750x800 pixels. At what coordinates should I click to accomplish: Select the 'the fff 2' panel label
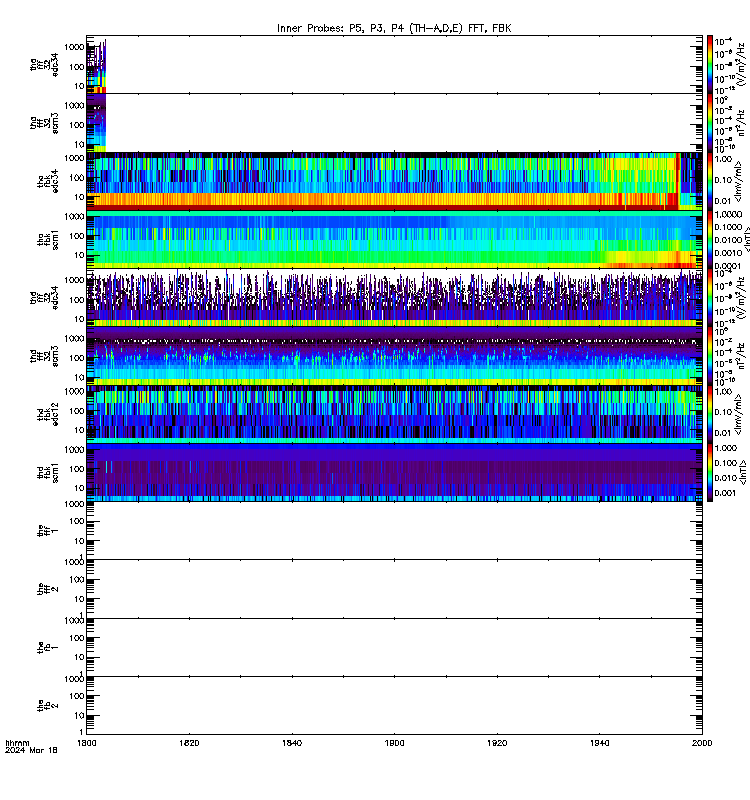coord(48,589)
